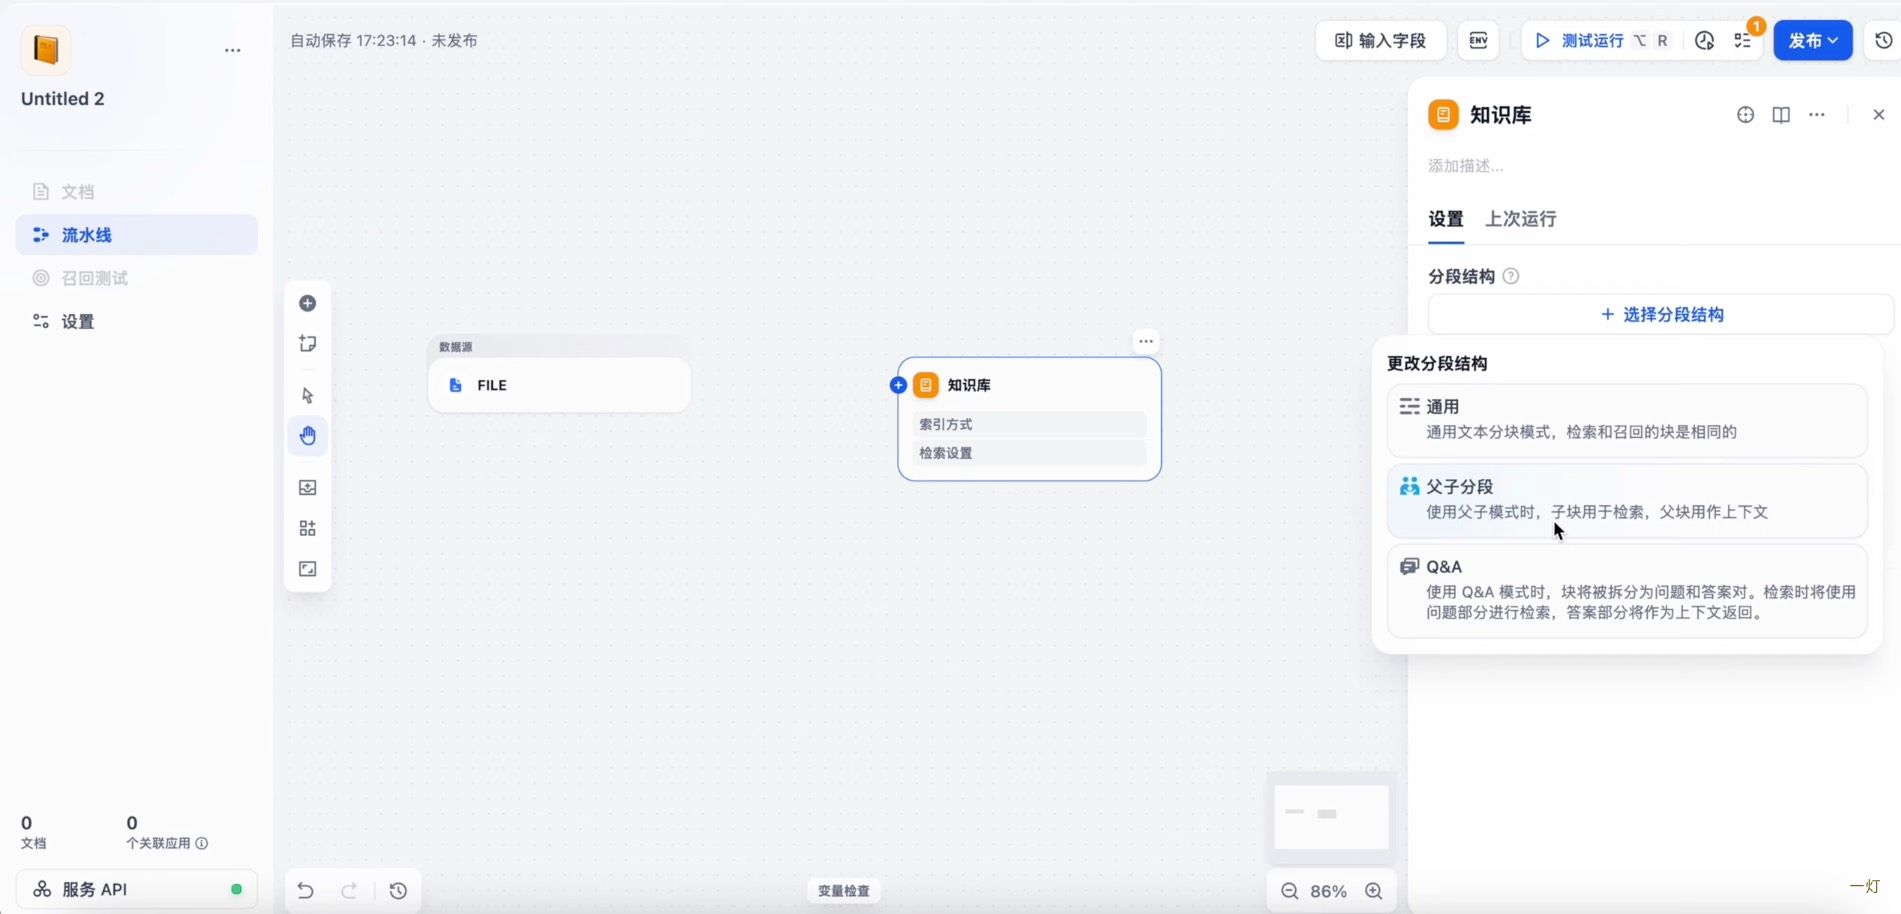Viewport: 1901px width, 914px height.
Task: Open 召回测试 in the sidebar
Action: click(94, 278)
